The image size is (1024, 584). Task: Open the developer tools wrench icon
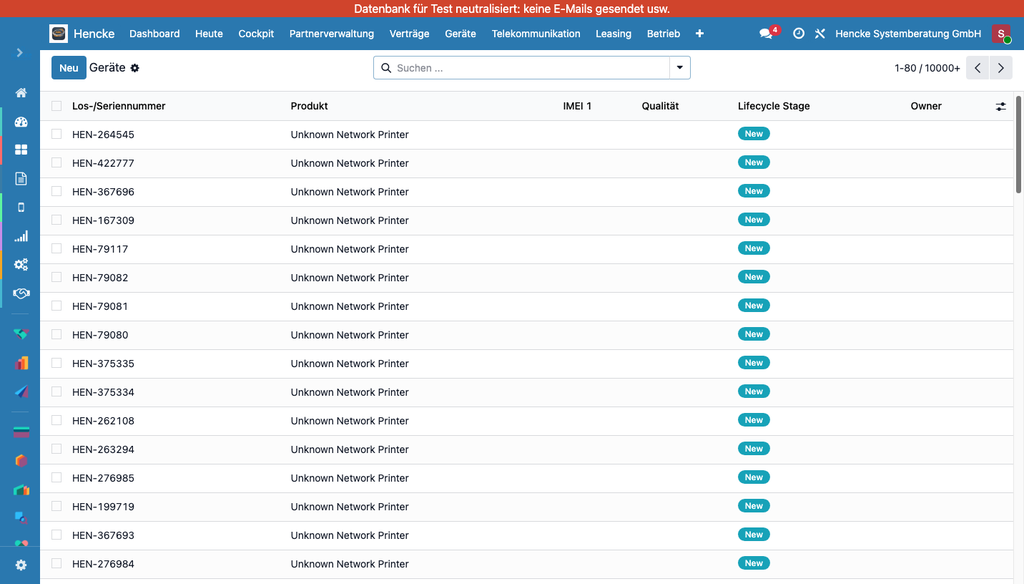tap(820, 34)
